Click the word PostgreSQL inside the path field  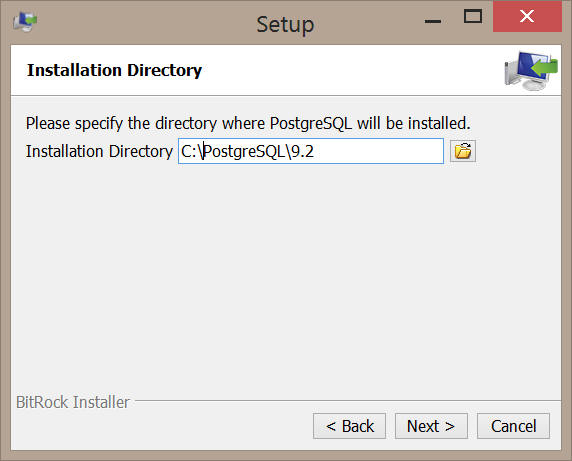click(x=244, y=151)
